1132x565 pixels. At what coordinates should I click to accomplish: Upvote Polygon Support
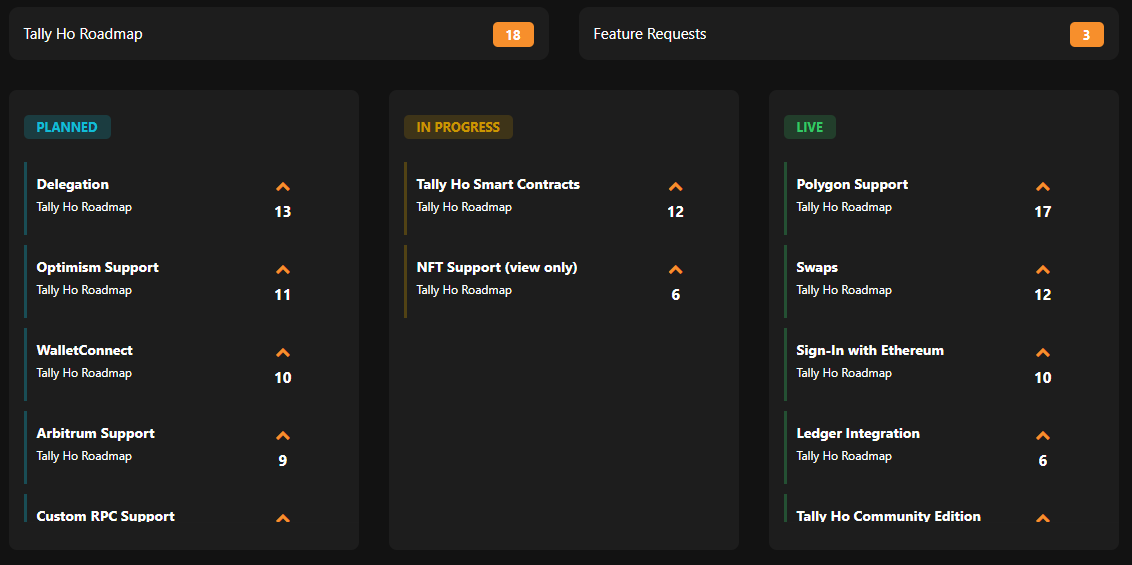(1042, 187)
